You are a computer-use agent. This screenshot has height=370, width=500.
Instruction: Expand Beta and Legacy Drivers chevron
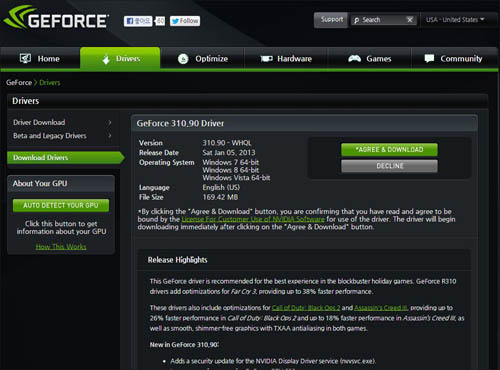click(x=110, y=135)
